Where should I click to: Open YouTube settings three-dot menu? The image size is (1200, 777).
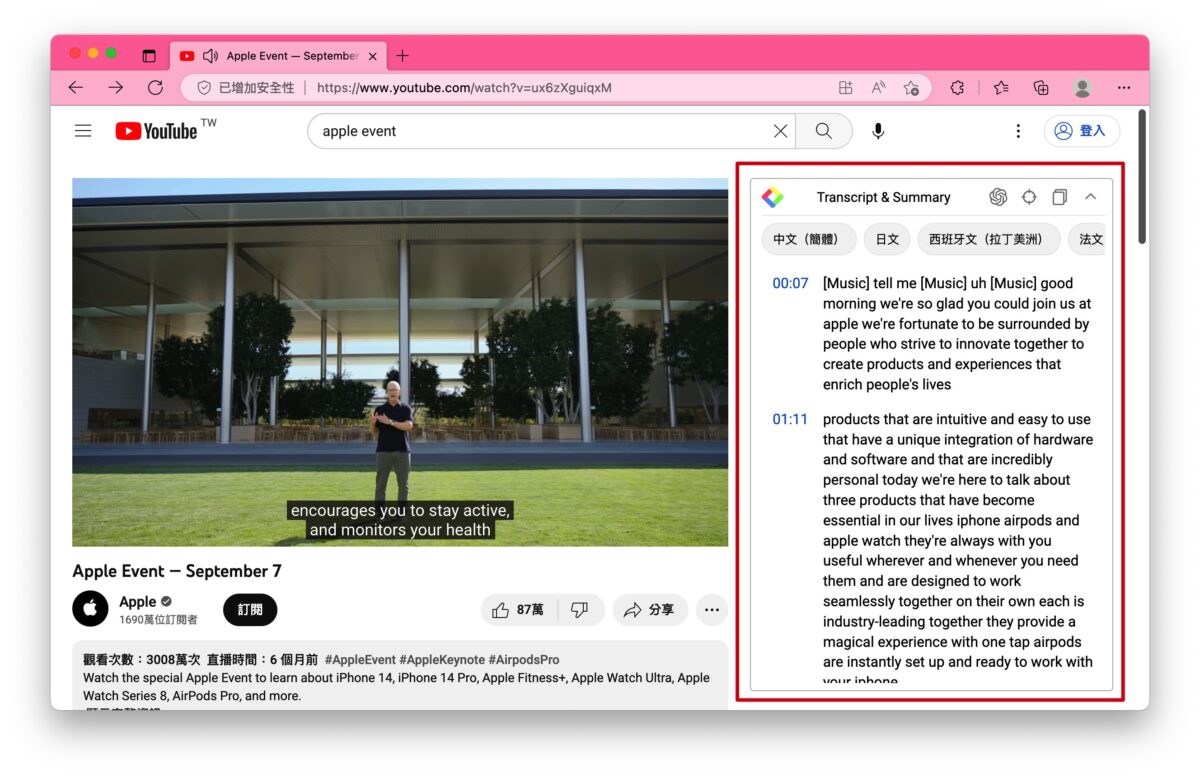tap(1018, 131)
